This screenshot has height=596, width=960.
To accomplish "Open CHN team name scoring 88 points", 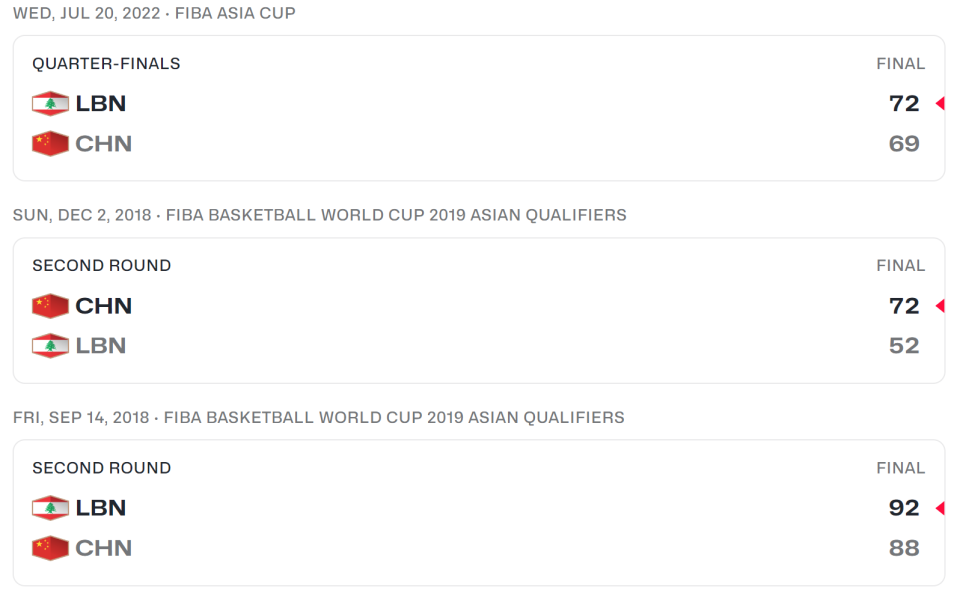I will tap(103, 548).
